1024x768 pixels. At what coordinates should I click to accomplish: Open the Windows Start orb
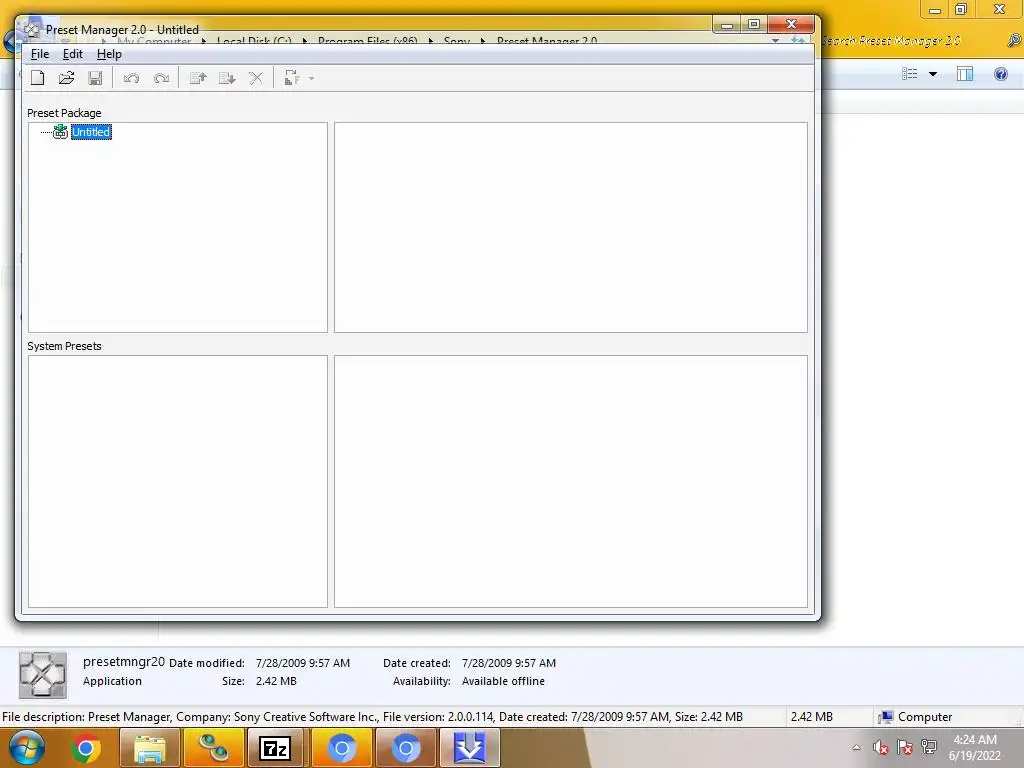tap(27, 748)
